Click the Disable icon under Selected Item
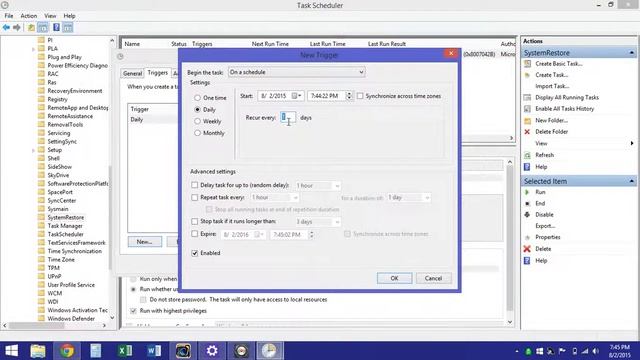Image resolution: width=640 pixels, height=360 pixels. 527,215
